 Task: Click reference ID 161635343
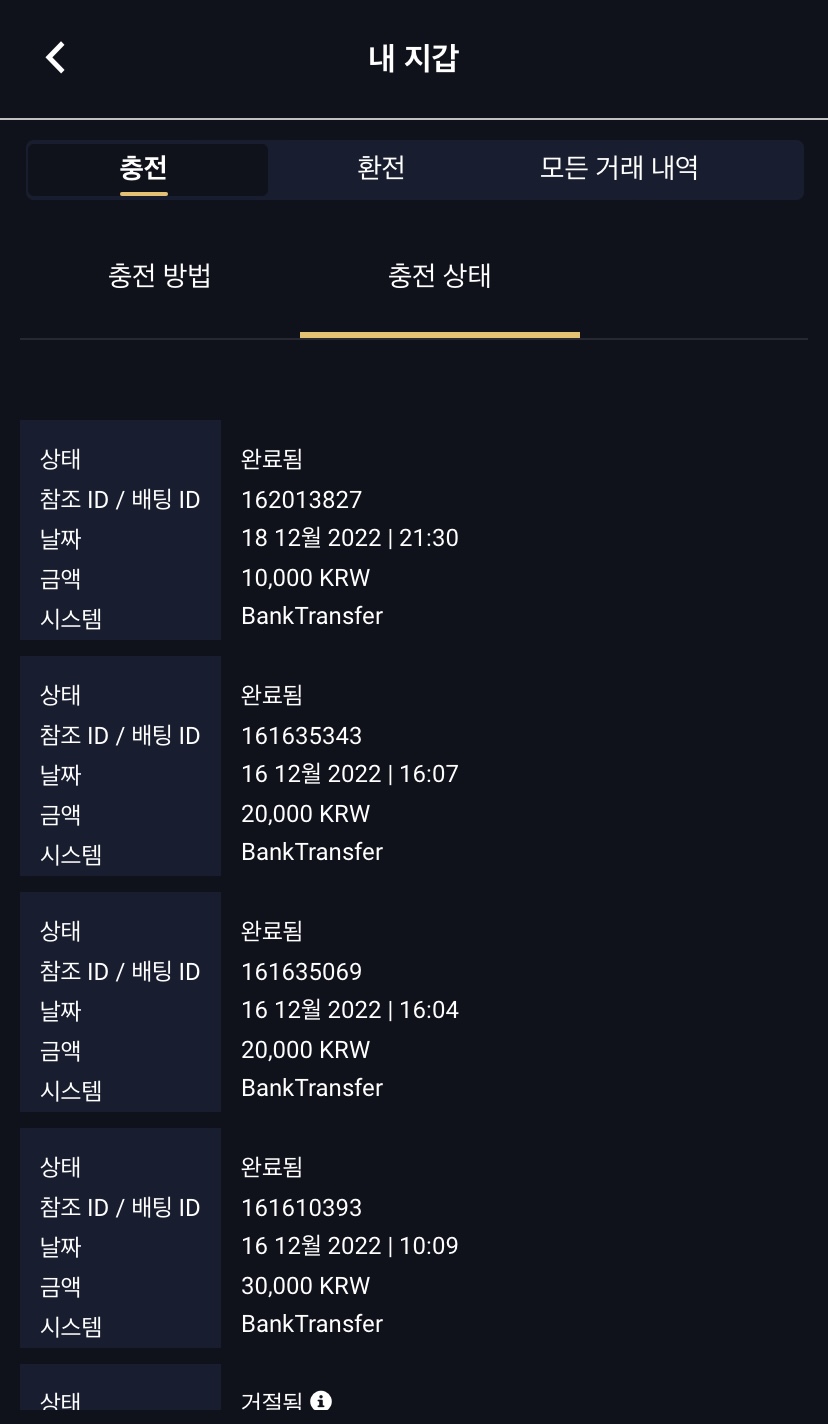pos(302,735)
